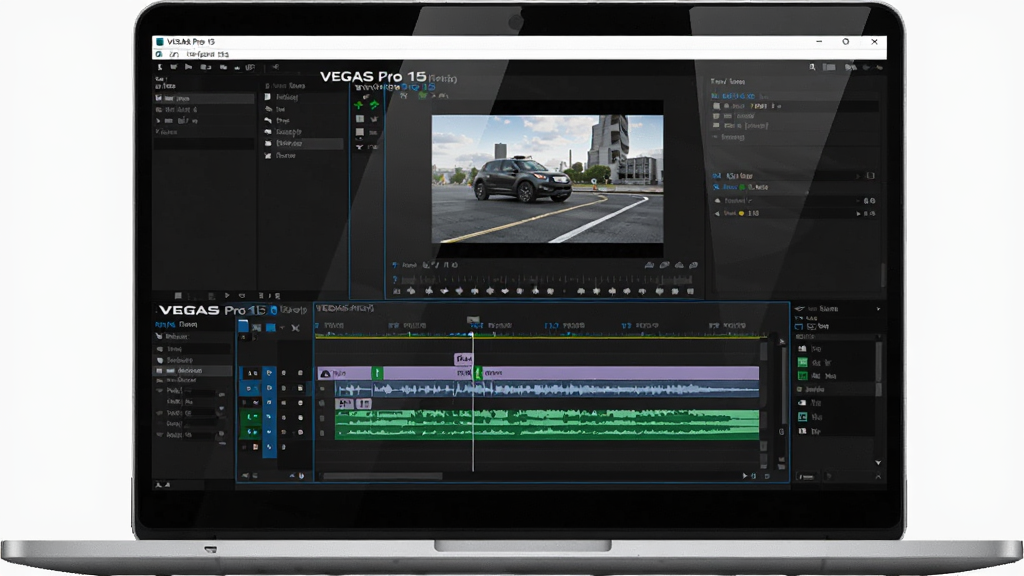Image resolution: width=1024 pixels, height=576 pixels.
Task: Expand the triangle row in the top-left project list
Action: click(157, 121)
